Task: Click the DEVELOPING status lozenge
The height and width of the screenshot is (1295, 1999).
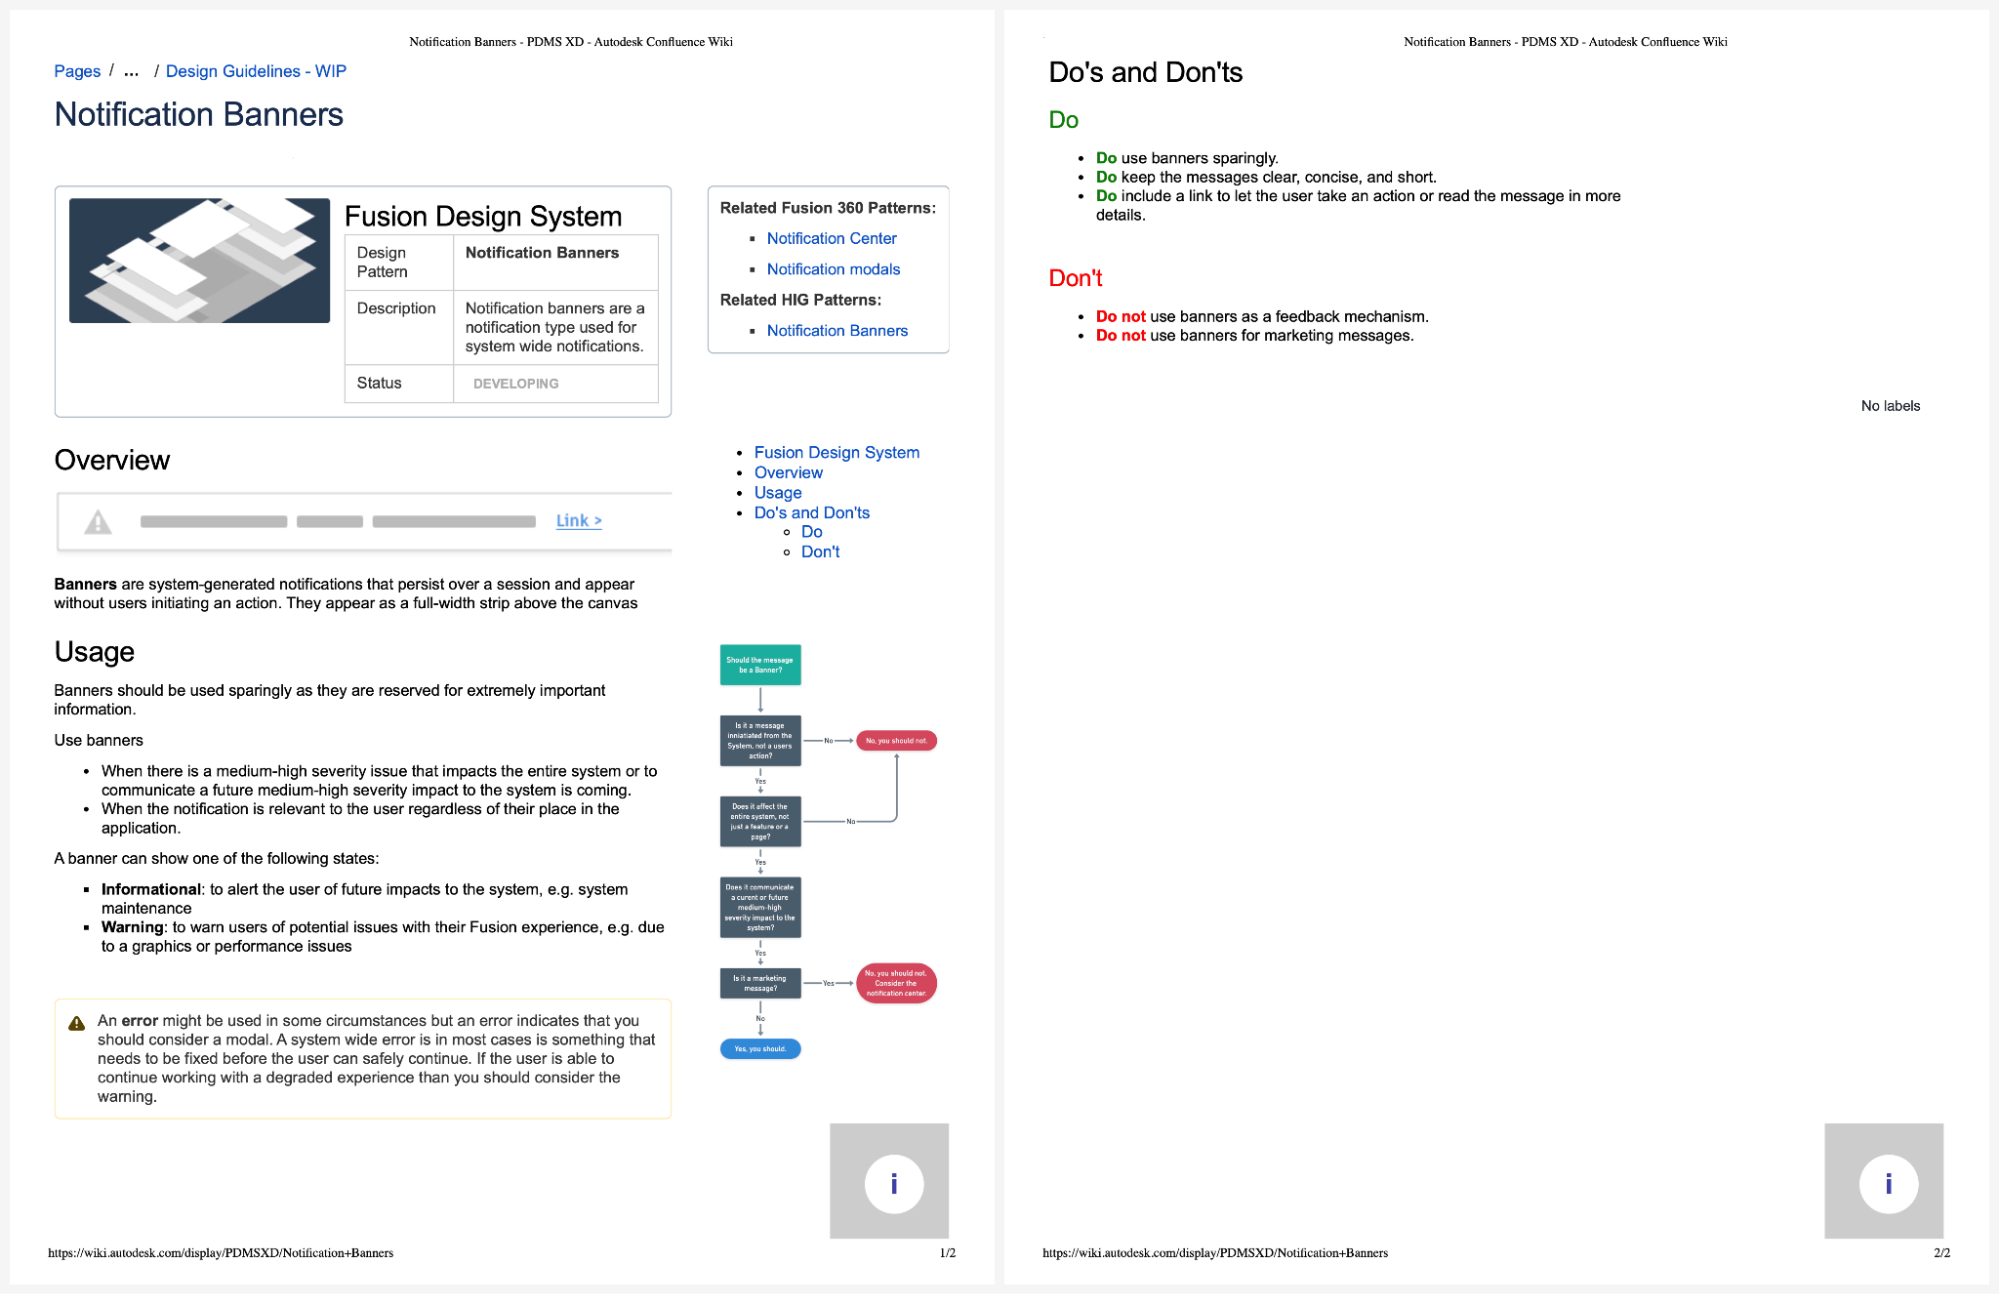Action: (516, 384)
